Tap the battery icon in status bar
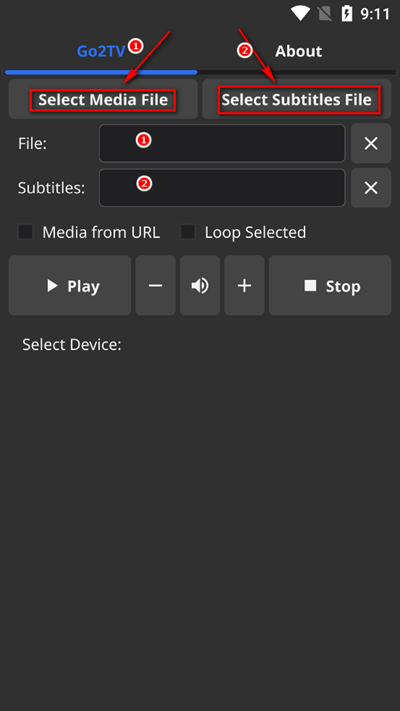Viewport: 400px width, 711px height. [x=347, y=14]
